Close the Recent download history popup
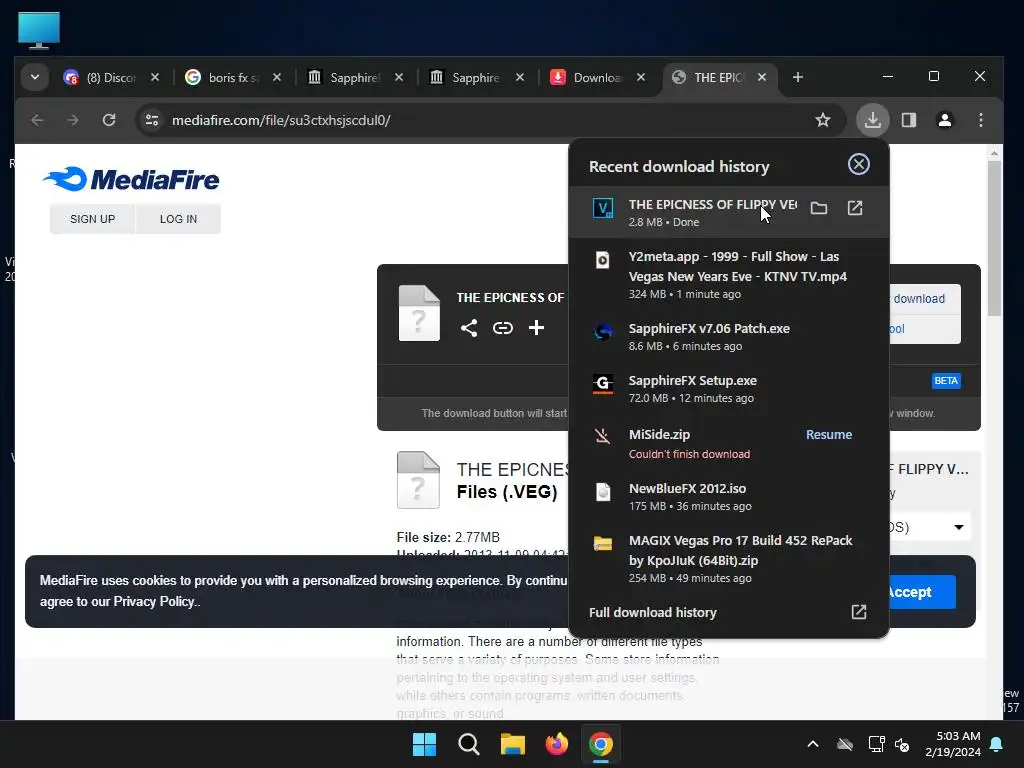This screenshot has height=768, width=1024. click(859, 164)
